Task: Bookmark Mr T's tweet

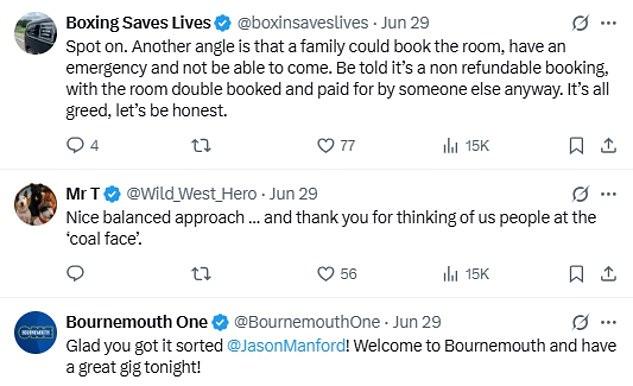Action: coord(576,274)
